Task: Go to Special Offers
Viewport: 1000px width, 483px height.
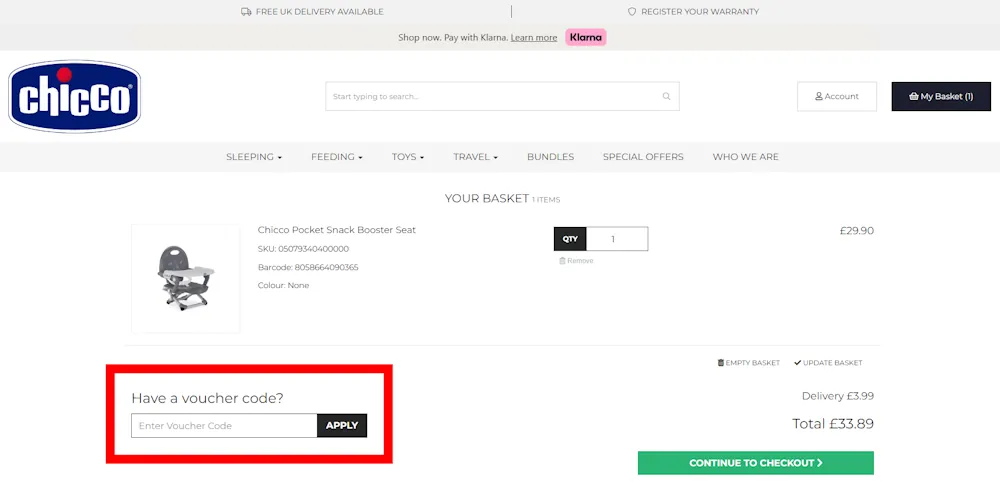Action: coord(643,157)
